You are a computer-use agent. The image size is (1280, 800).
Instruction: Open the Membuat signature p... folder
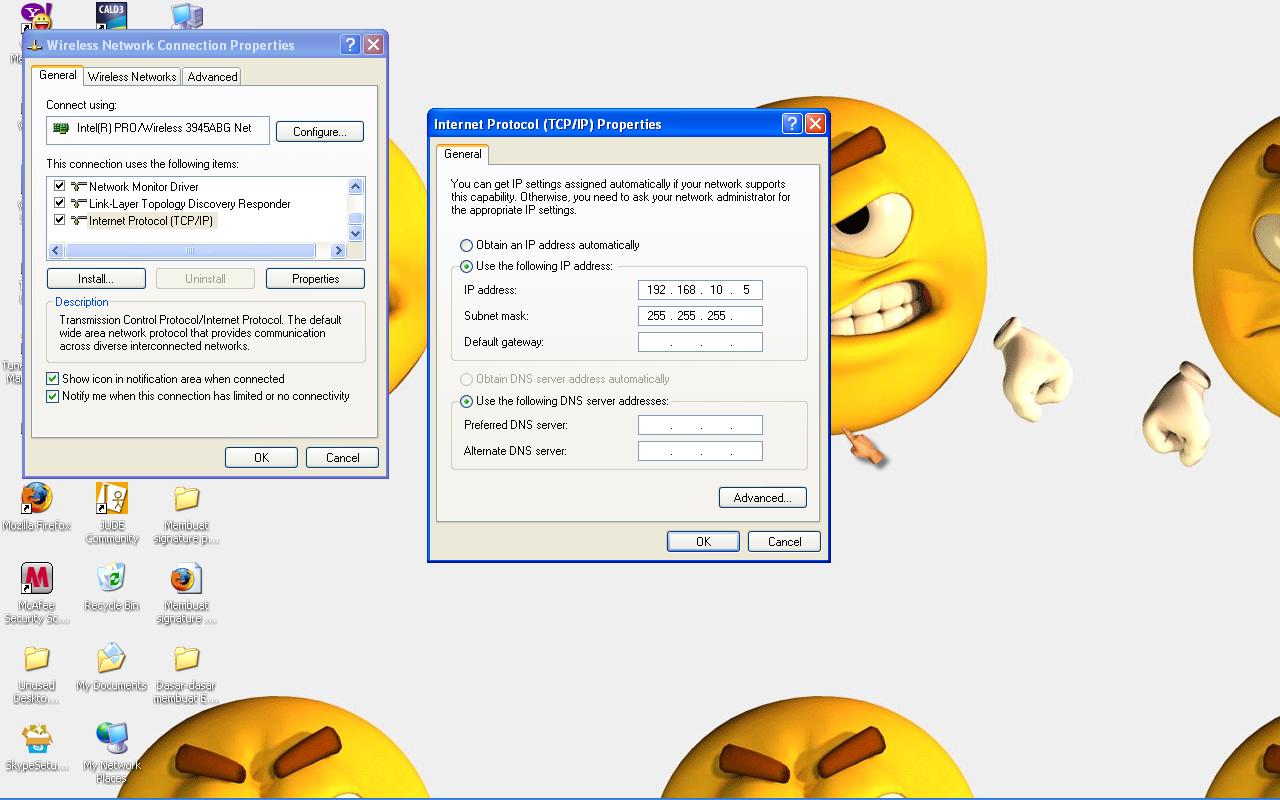coord(186,497)
